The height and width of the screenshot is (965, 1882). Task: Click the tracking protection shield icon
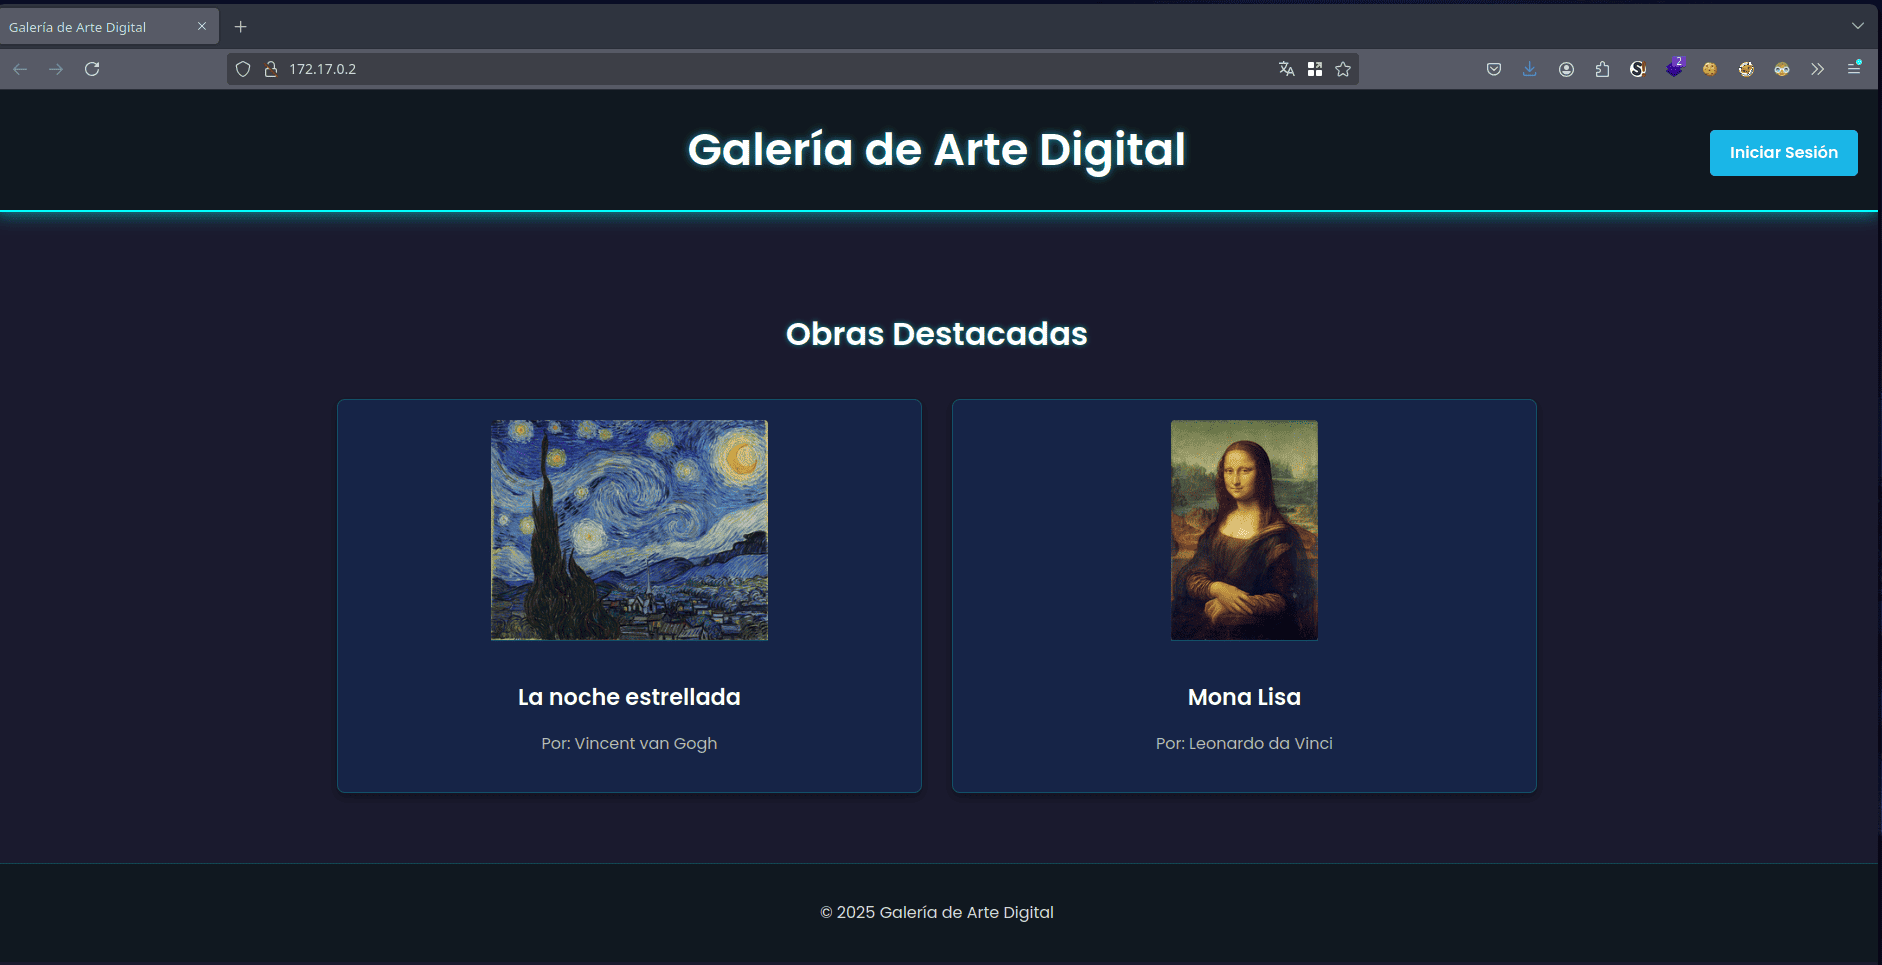pos(243,69)
